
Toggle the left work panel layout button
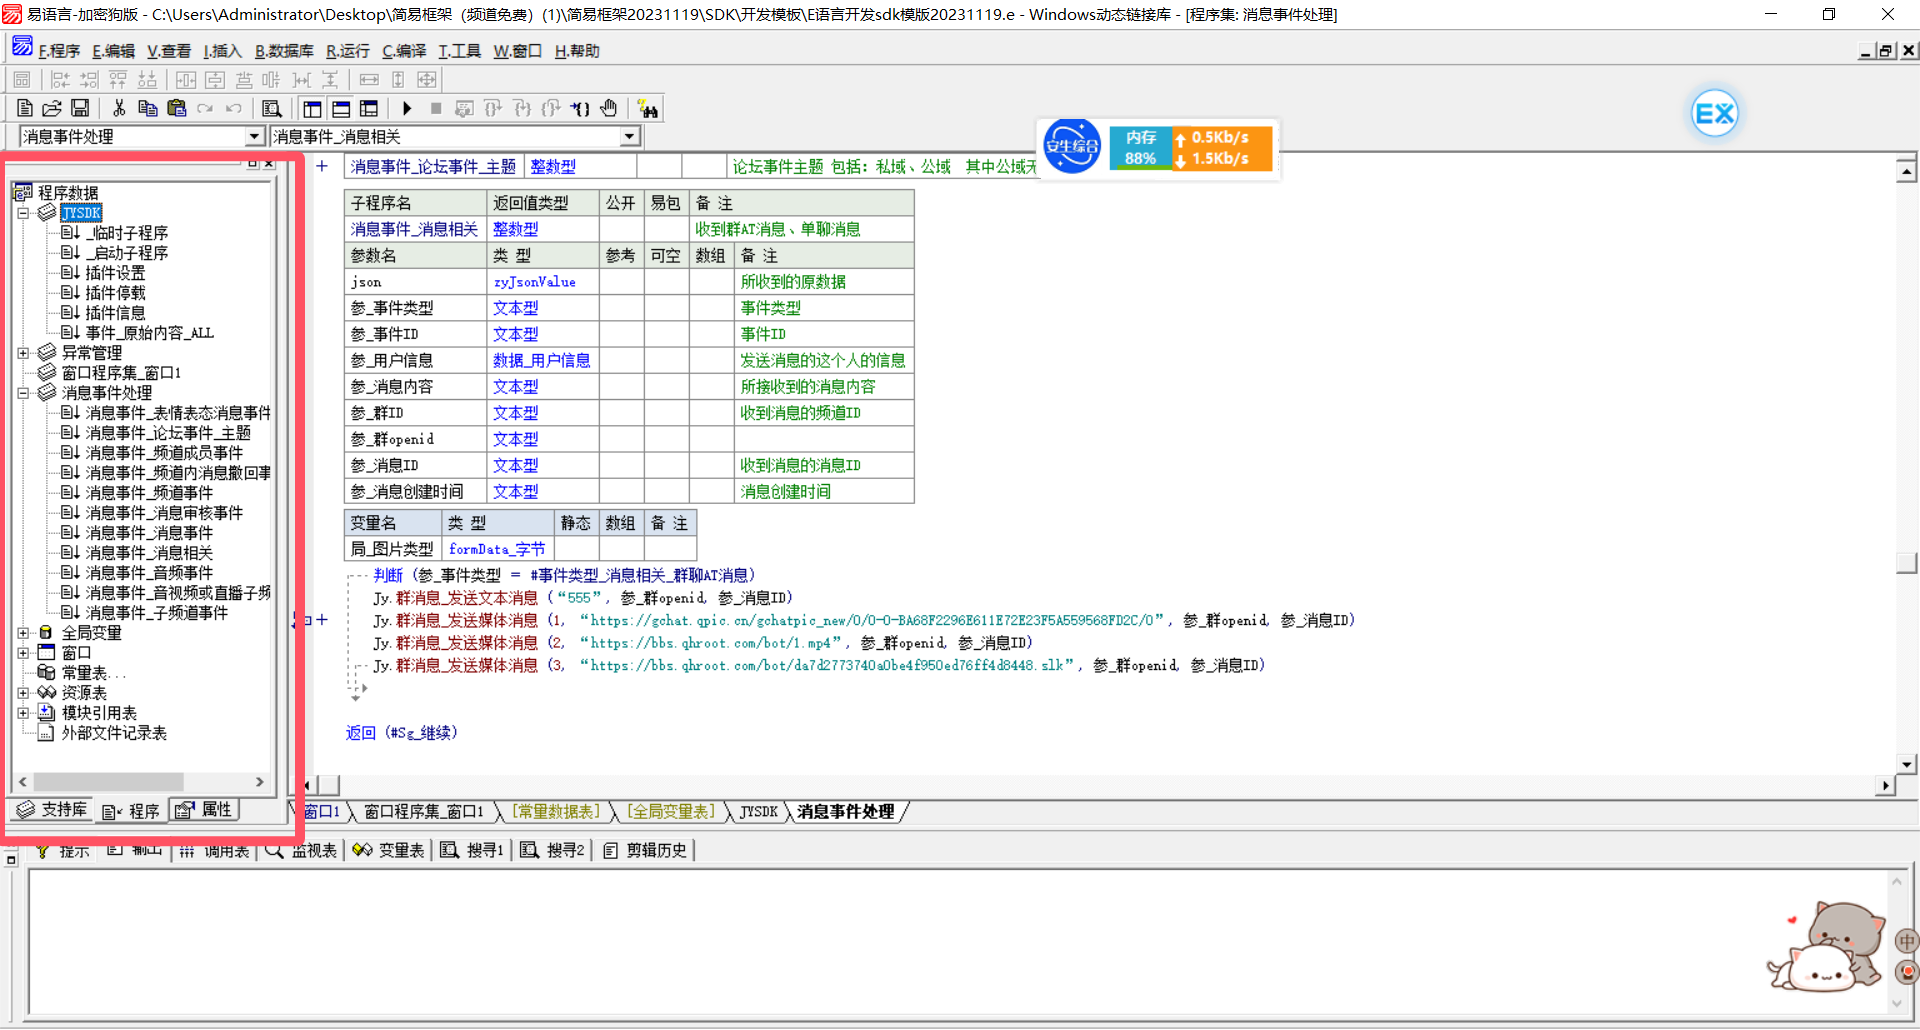tap(312, 109)
